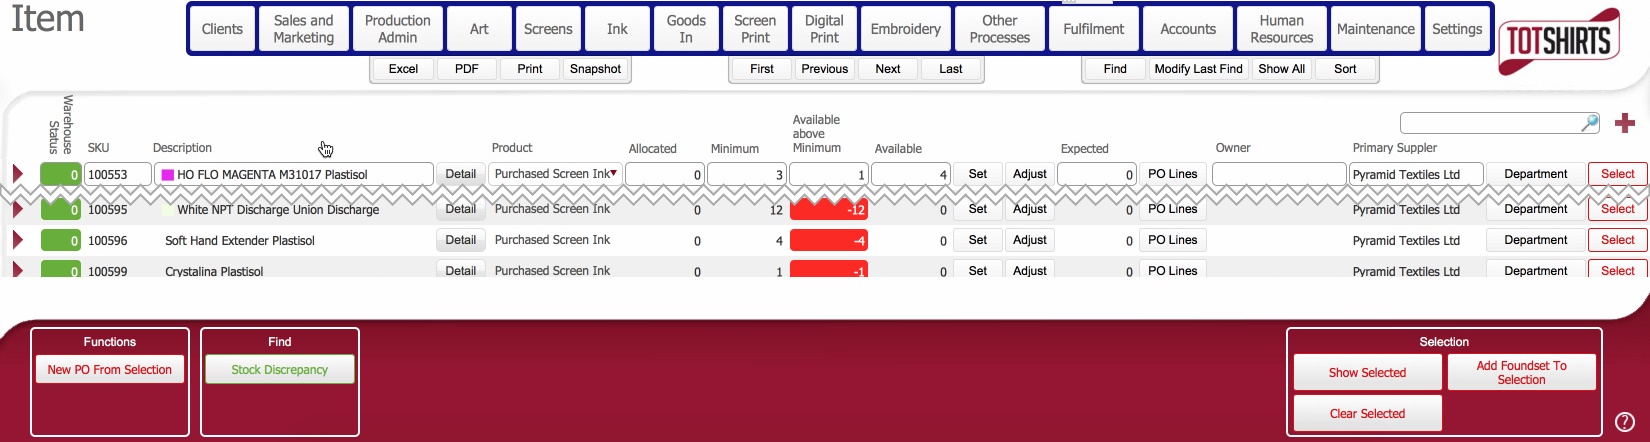
Task: Toggle Select for the Soft Hand Extender row
Action: [1617, 240]
